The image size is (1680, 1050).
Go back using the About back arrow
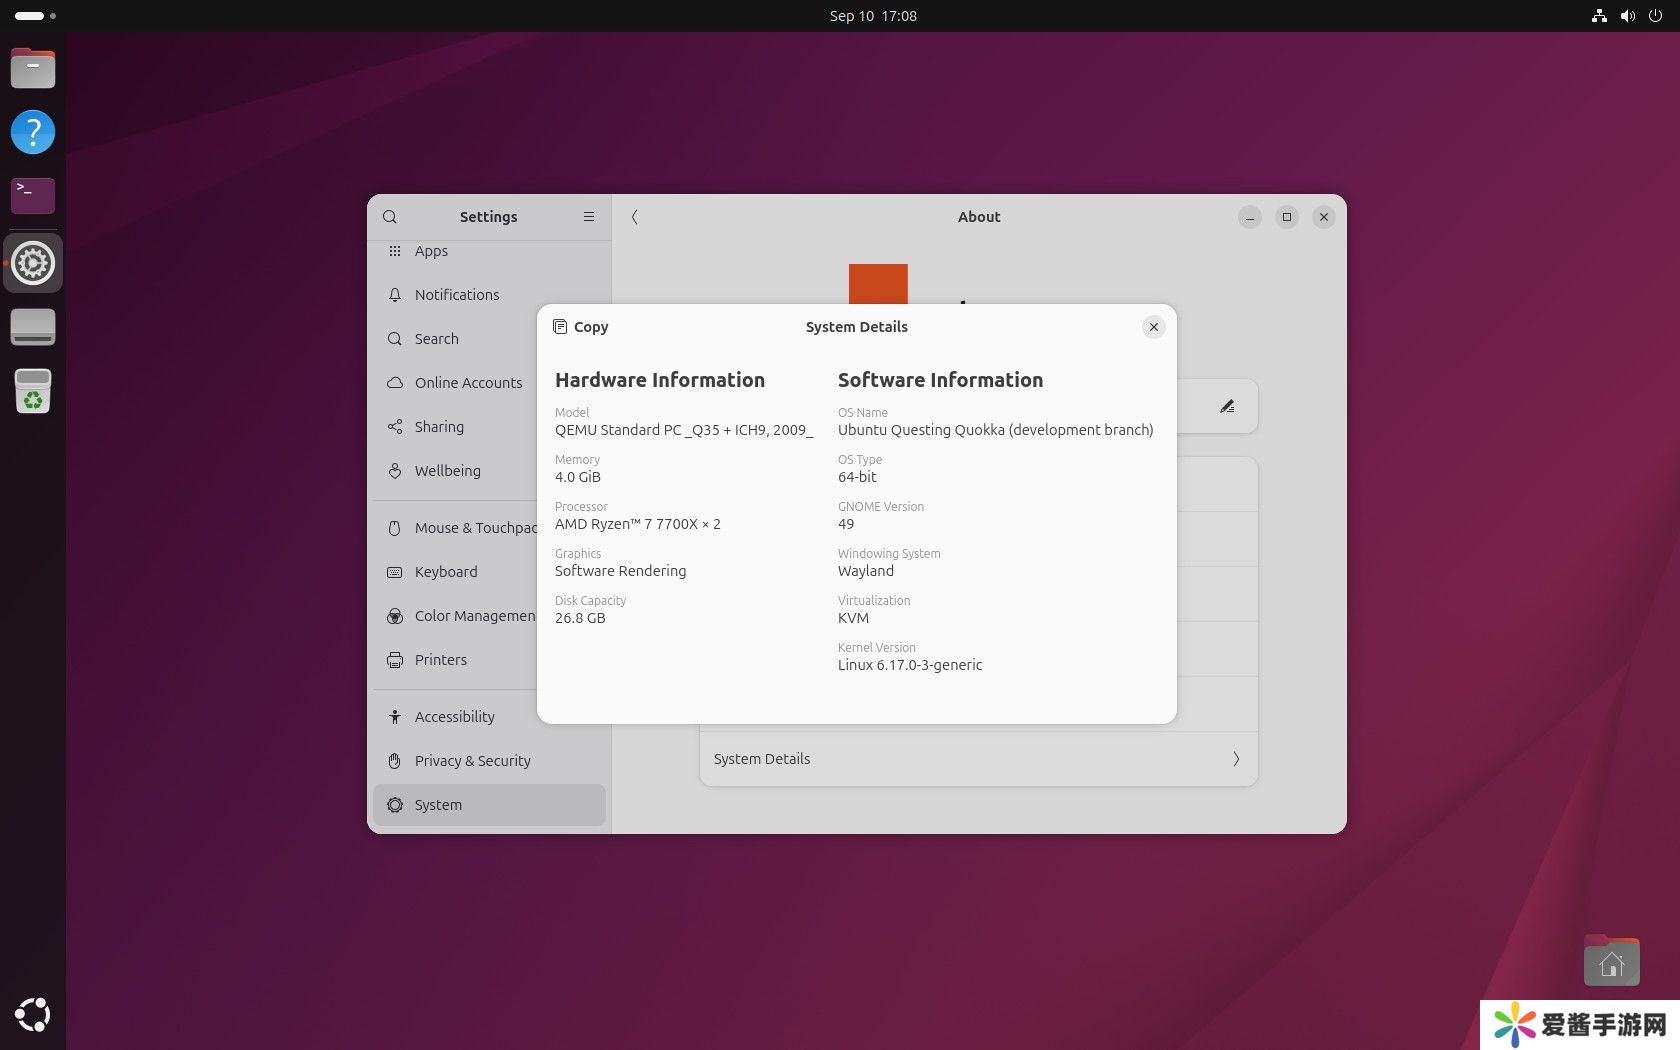(635, 217)
